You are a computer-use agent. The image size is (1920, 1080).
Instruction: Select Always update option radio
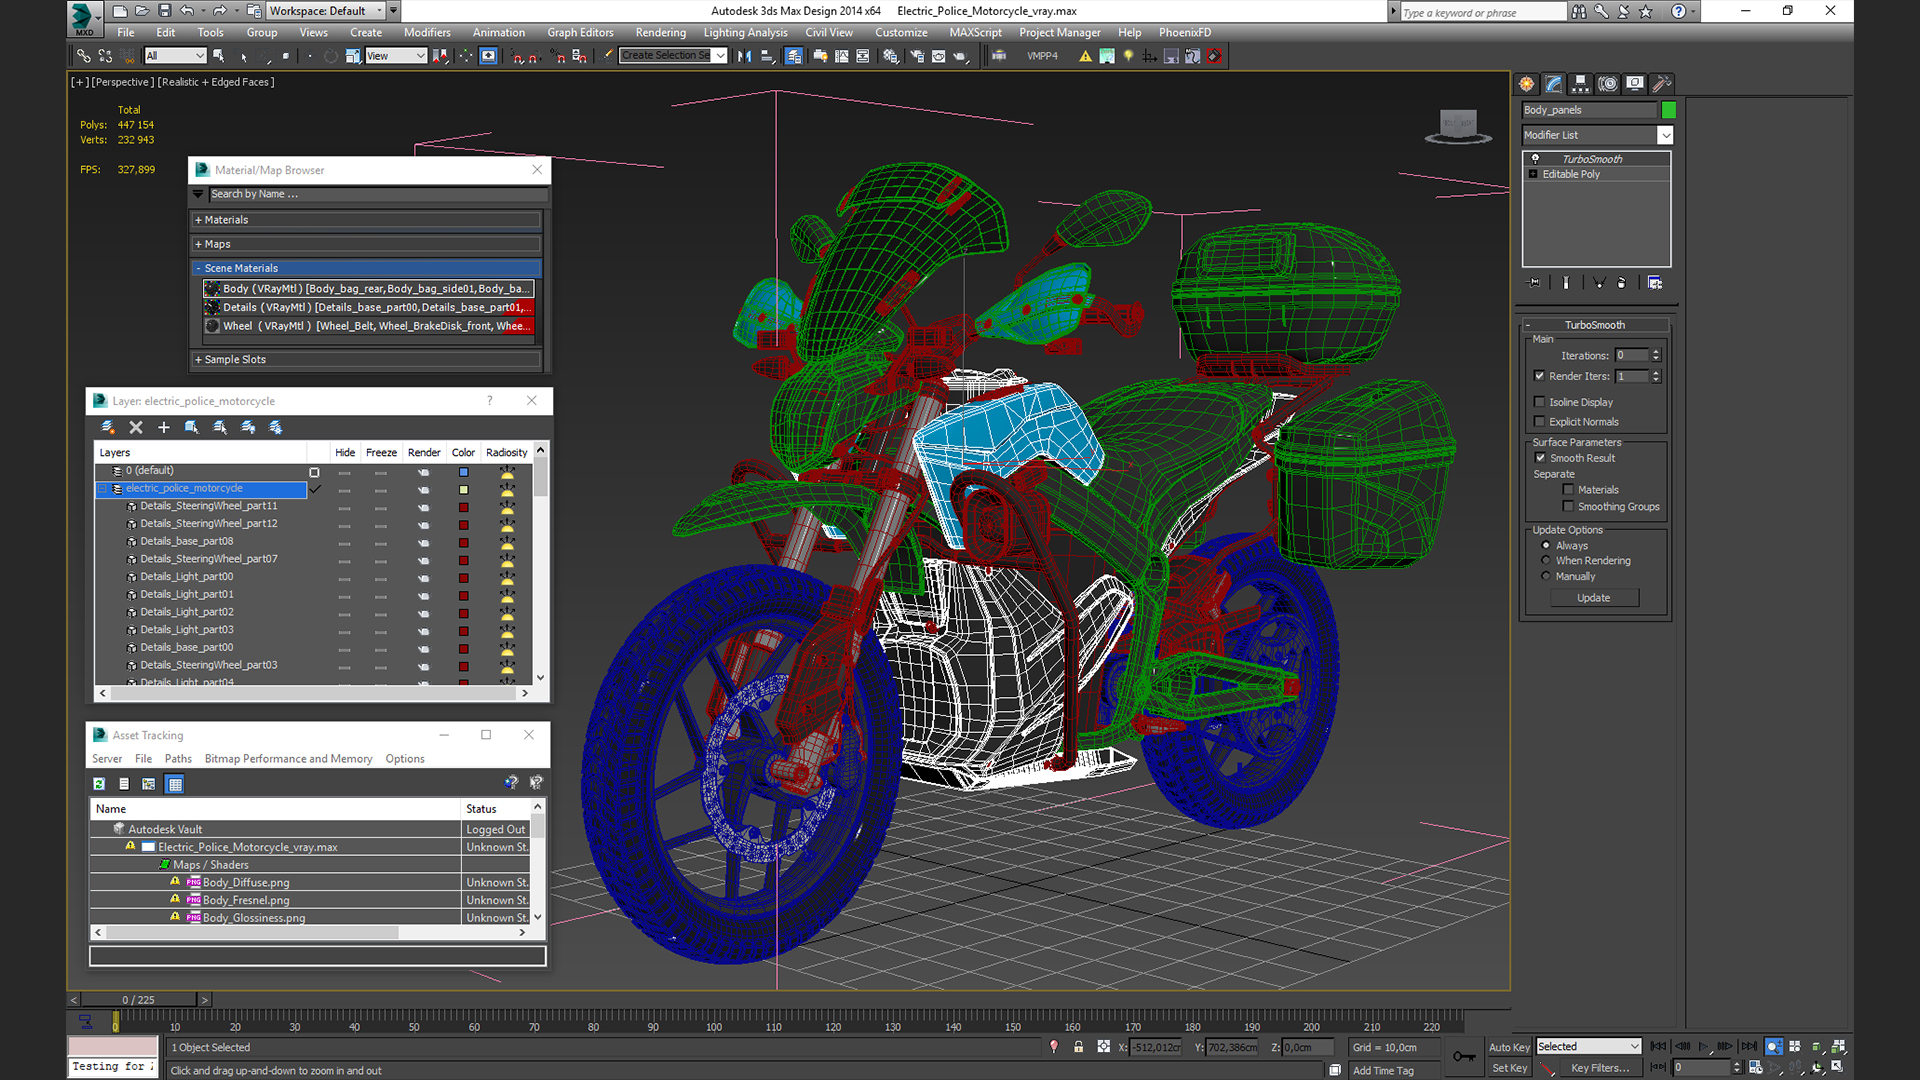tap(1546, 546)
